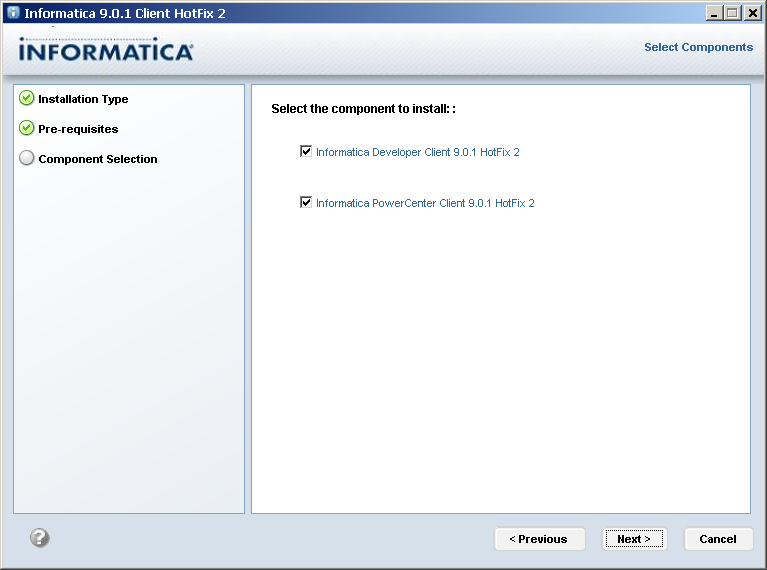The width and height of the screenshot is (767, 570).
Task: Click the Informatica Developer Client label text
Action: (418, 152)
